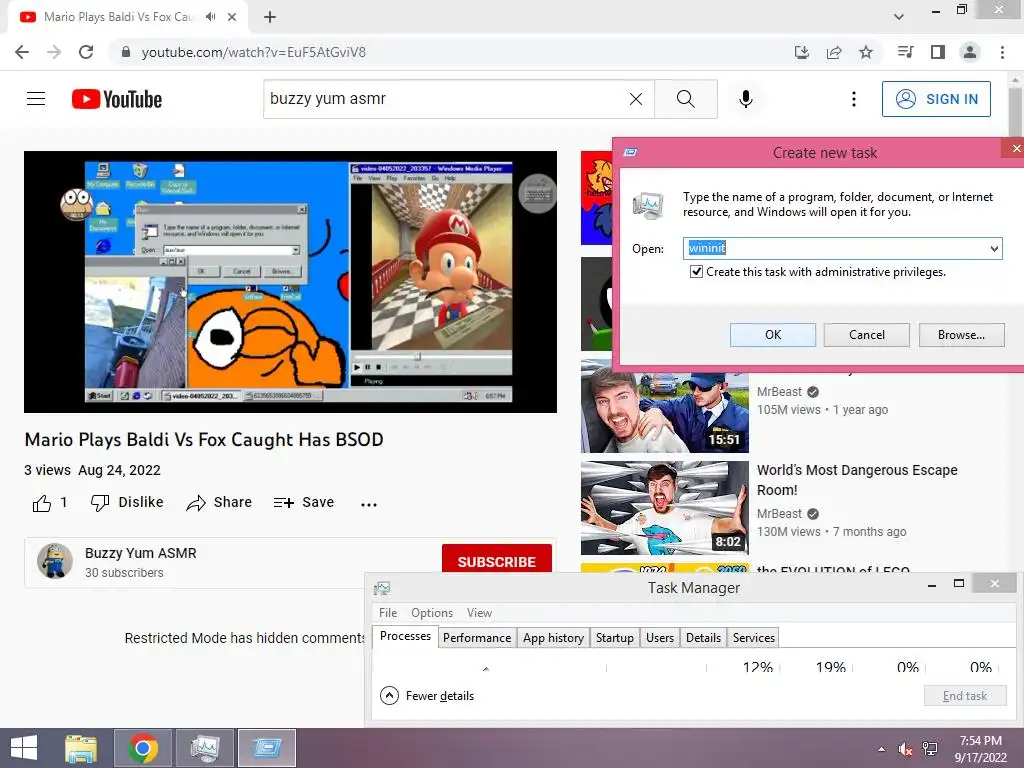Viewport: 1024px width, 768px height.
Task: Open Task Manager Options menu
Action: [x=432, y=613]
